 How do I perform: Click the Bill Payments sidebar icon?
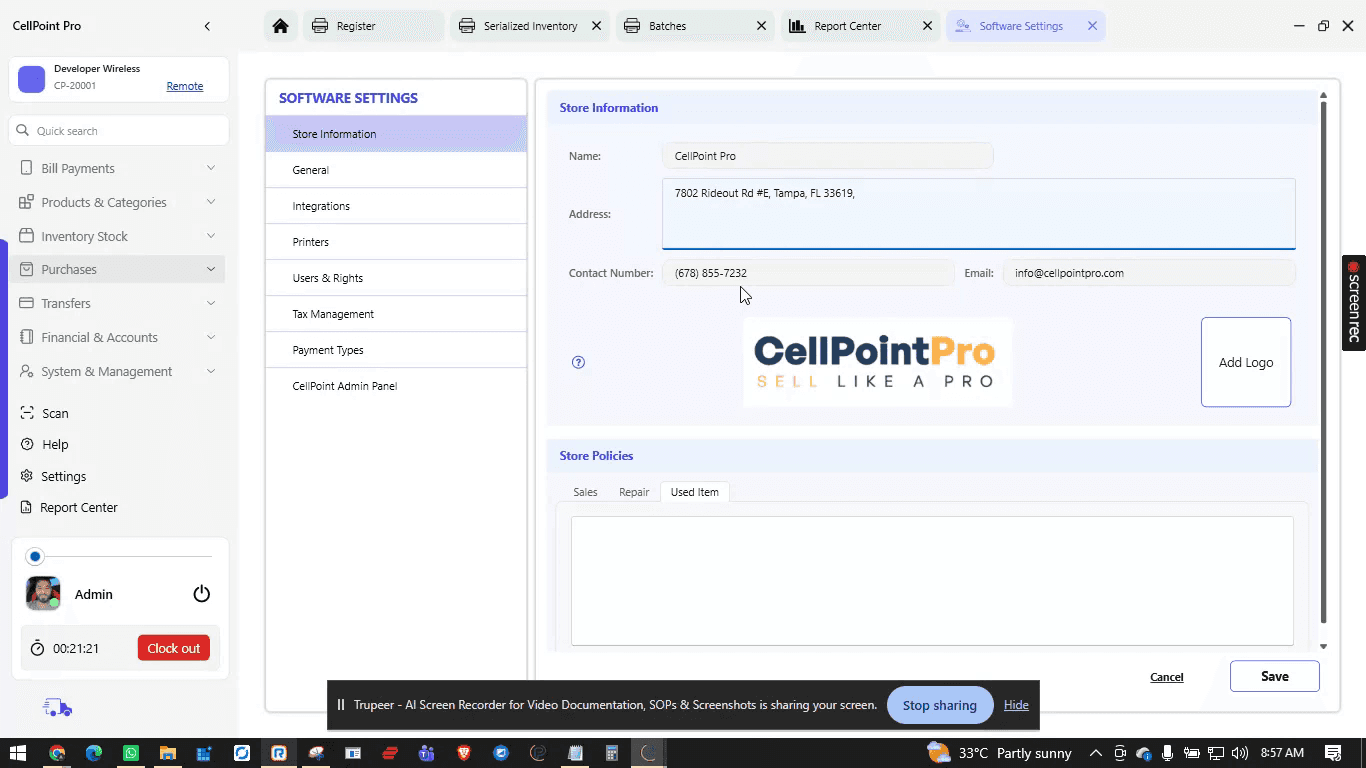coord(26,168)
